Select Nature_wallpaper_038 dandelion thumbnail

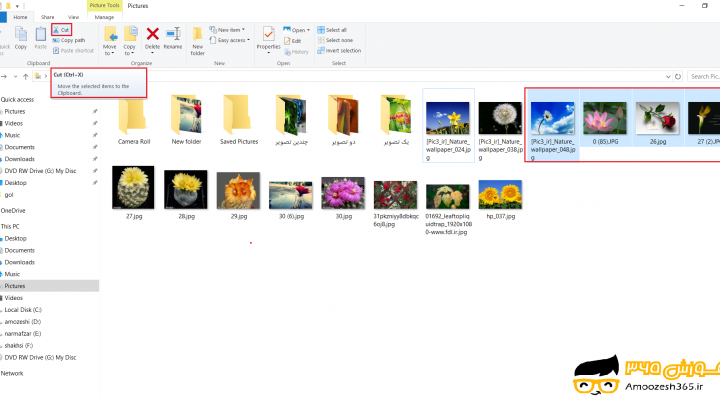click(500, 118)
